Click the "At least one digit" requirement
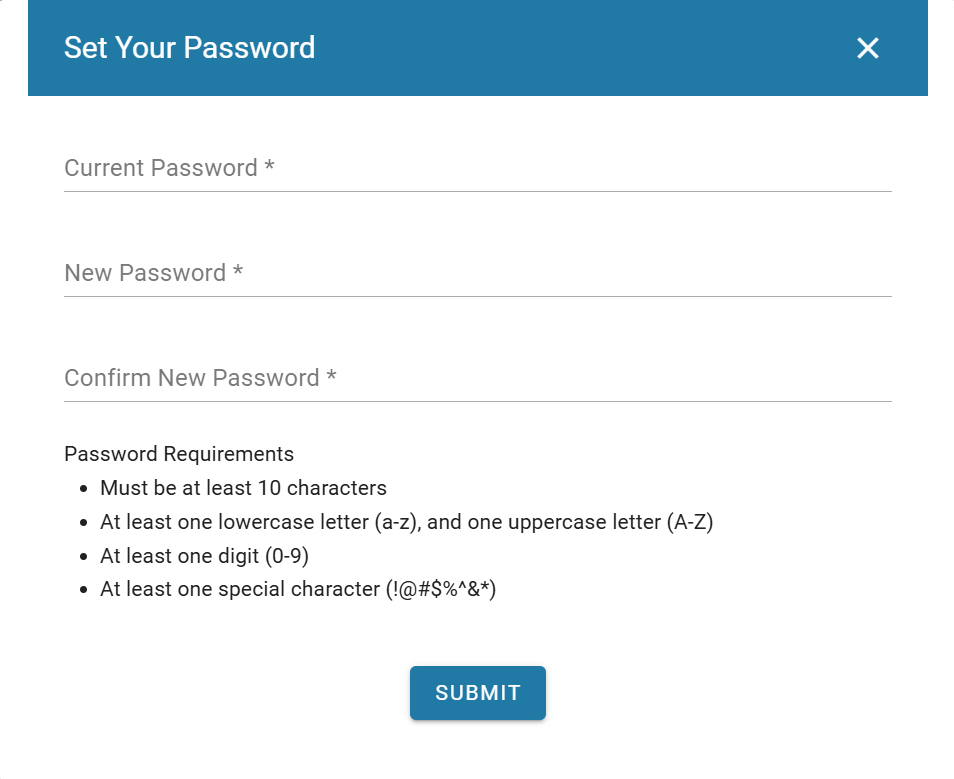This screenshot has width=954, height=779. [204, 556]
